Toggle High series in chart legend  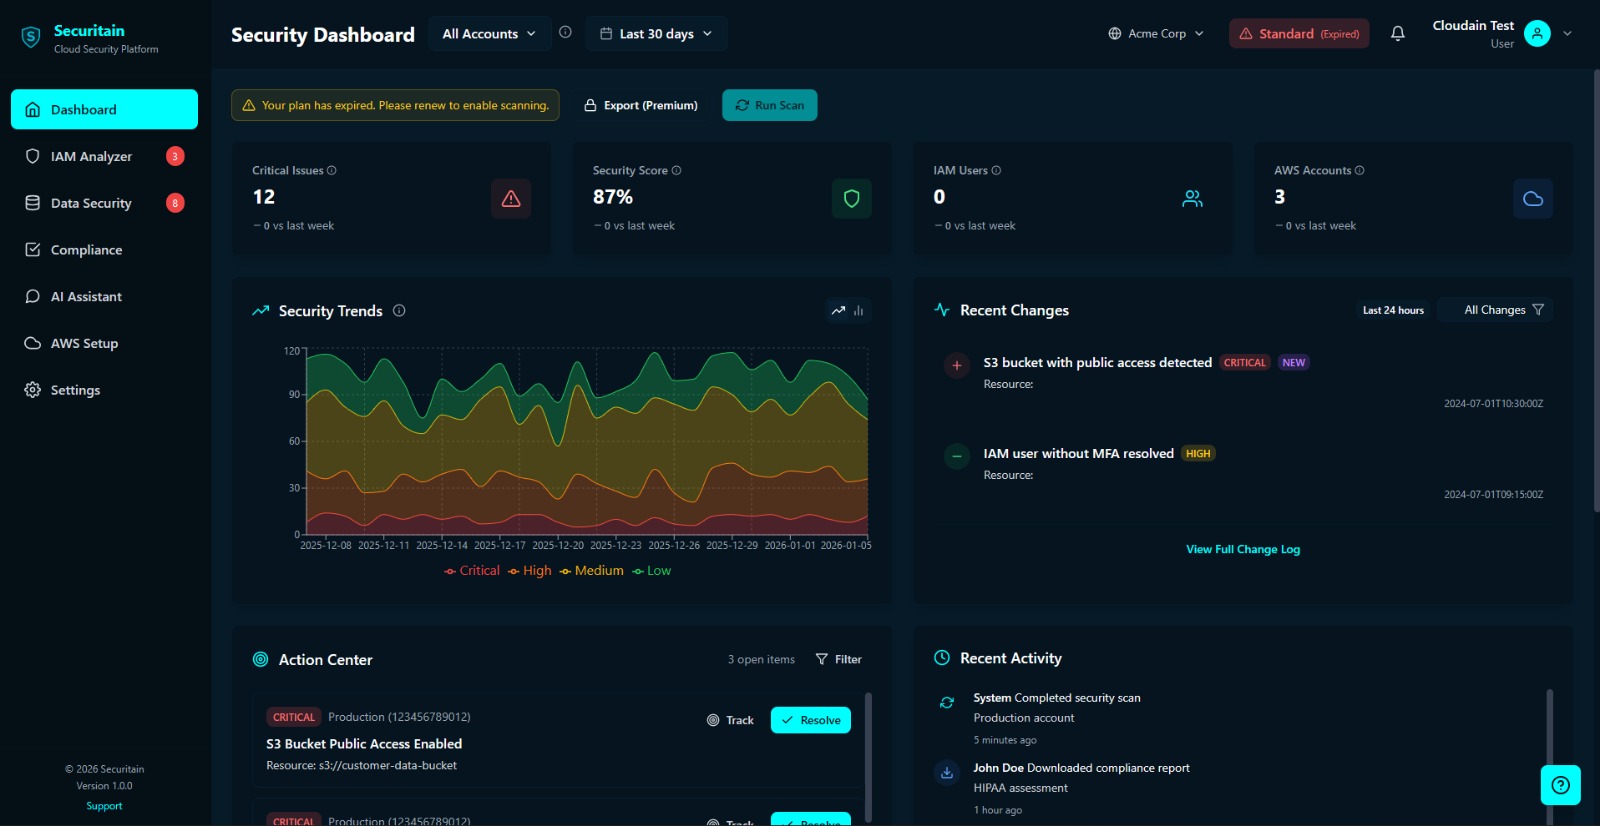530,570
